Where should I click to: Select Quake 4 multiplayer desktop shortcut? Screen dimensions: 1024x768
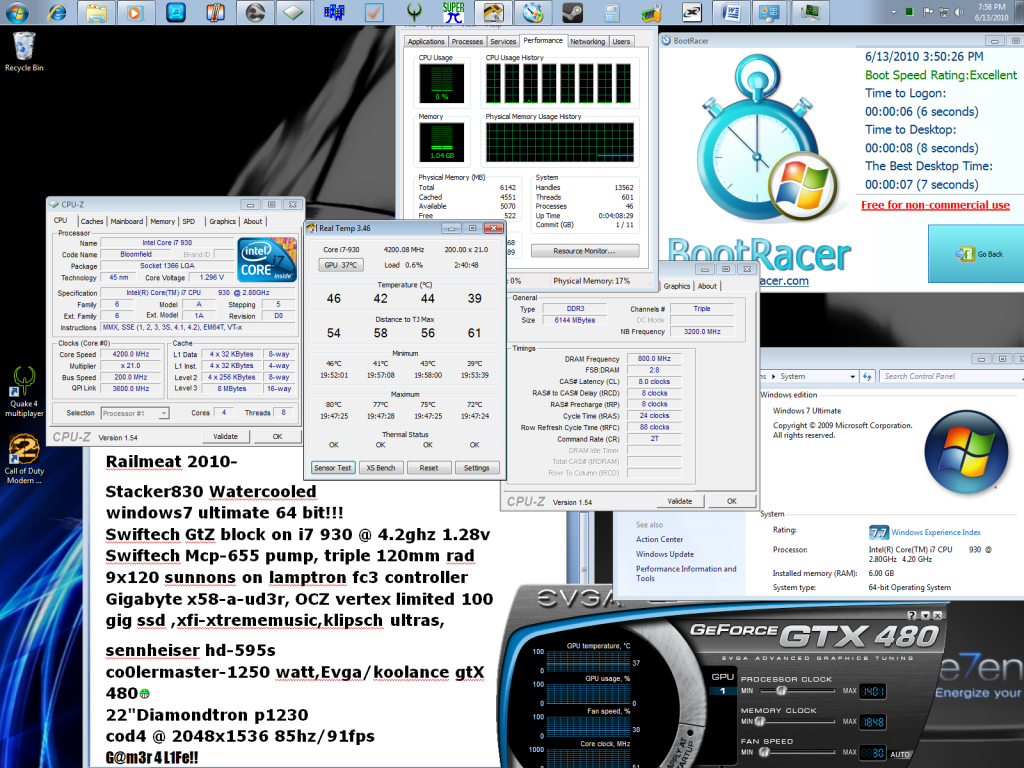24,392
